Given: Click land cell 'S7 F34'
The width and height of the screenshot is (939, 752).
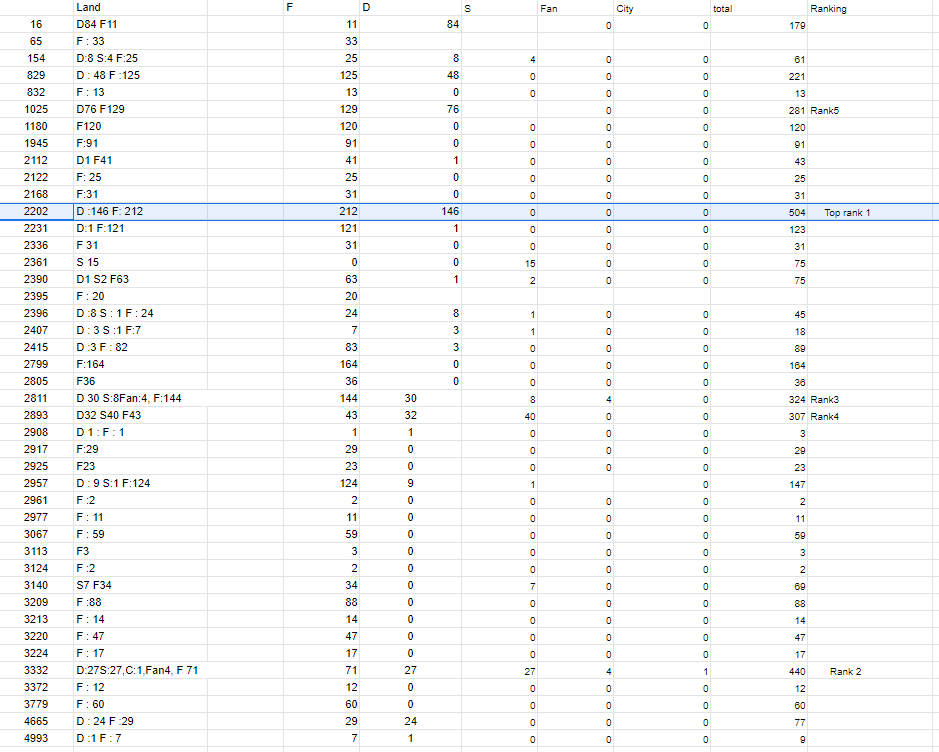Looking at the screenshot, I should tap(141, 586).
